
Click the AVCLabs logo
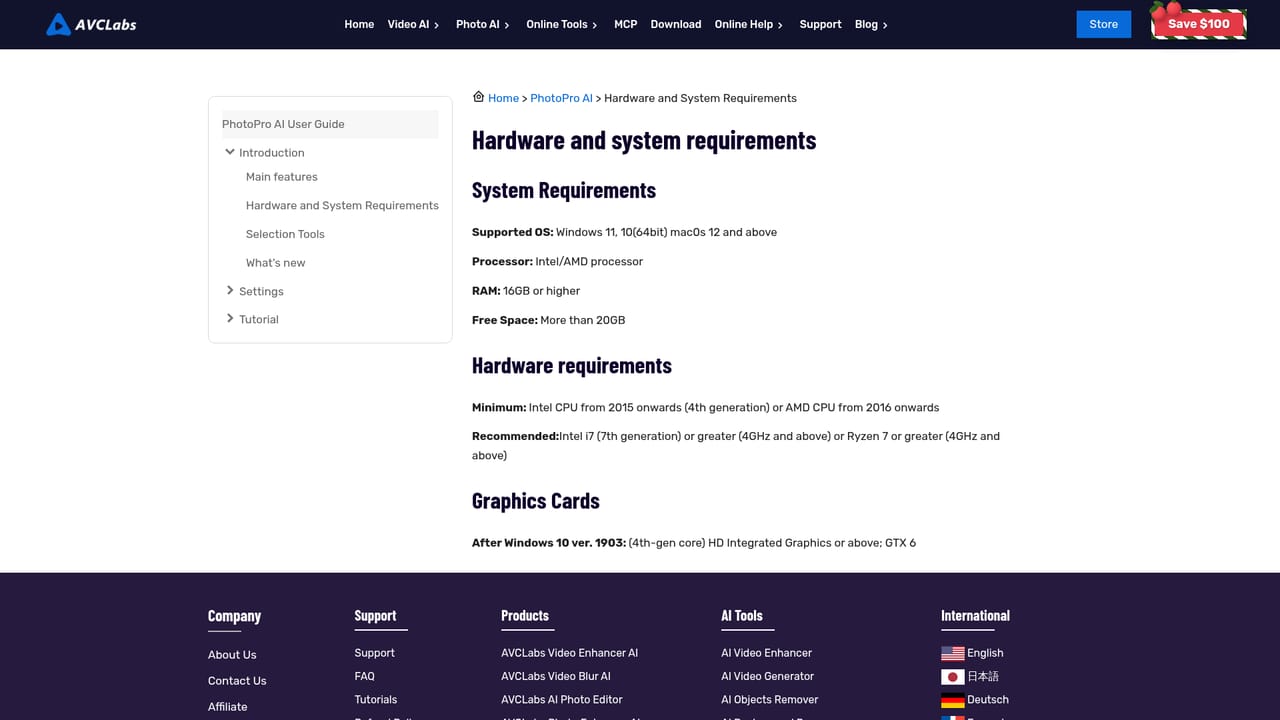pyautogui.click(x=91, y=24)
